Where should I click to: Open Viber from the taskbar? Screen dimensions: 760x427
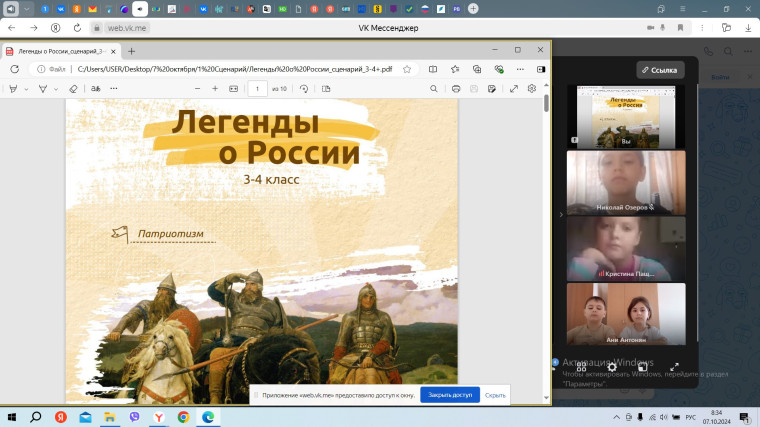point(134,417)
